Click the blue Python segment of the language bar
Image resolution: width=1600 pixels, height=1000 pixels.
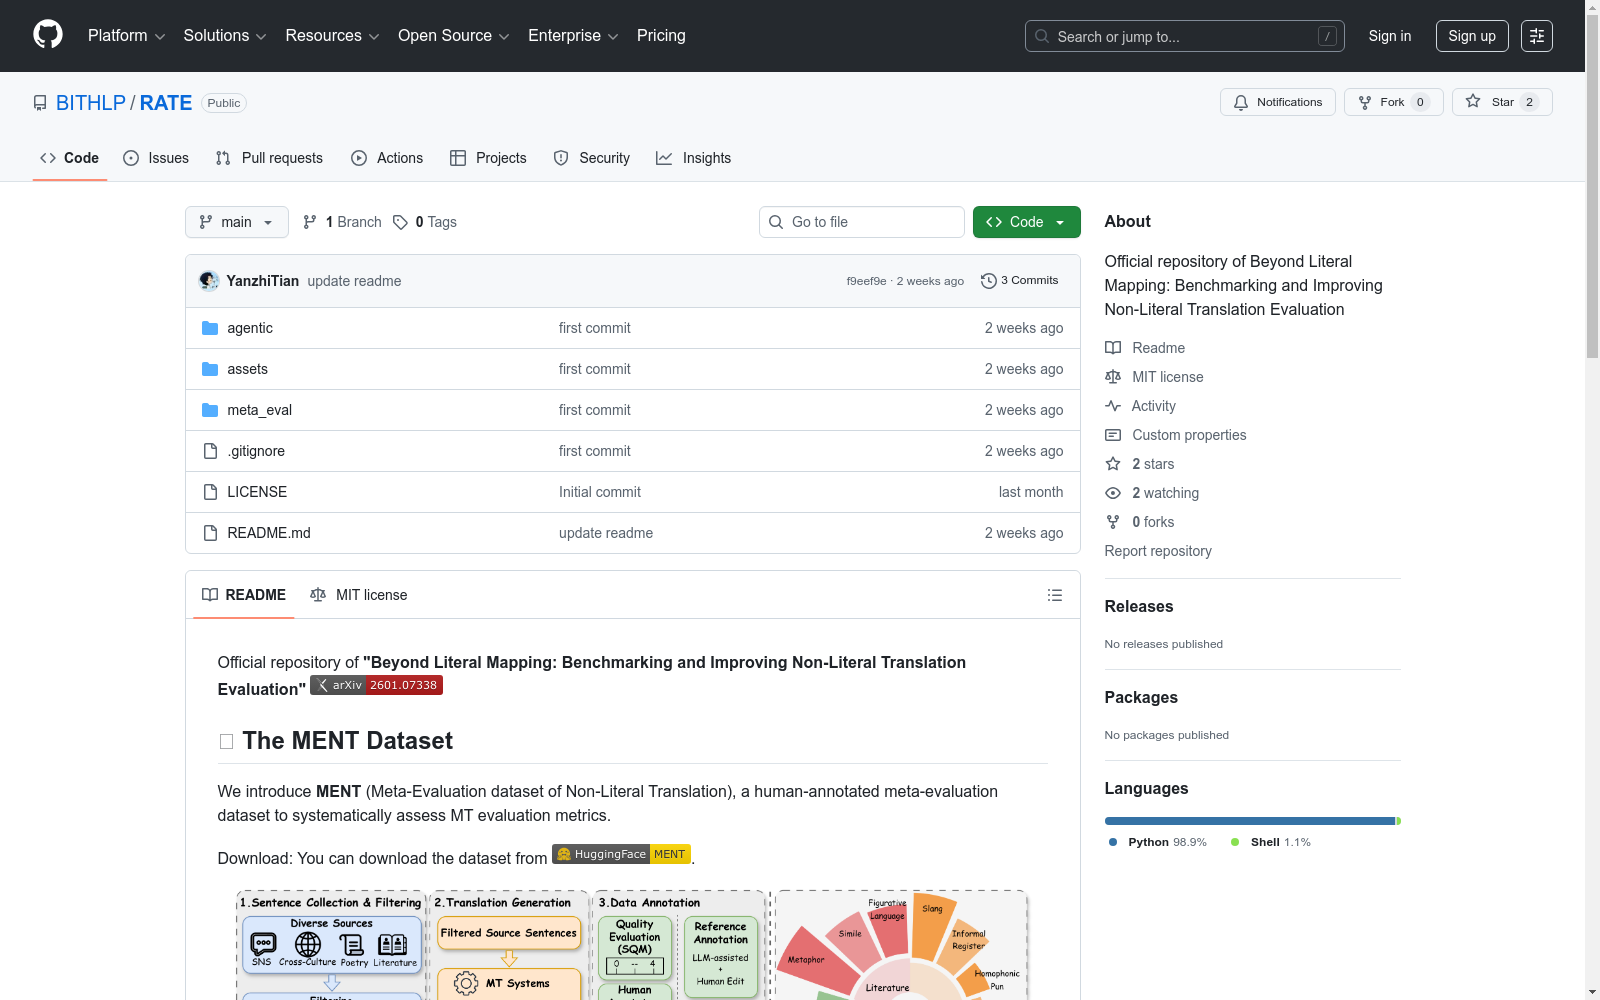coord(1250,821)
